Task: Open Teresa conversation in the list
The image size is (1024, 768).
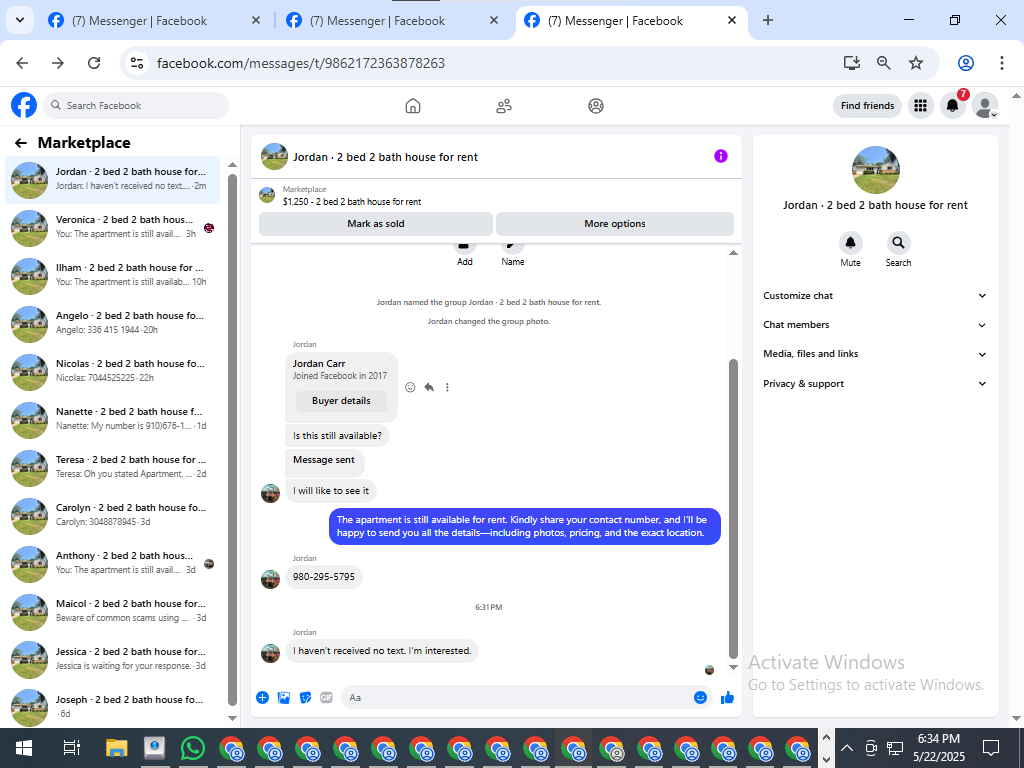Action: pos(112,468)
